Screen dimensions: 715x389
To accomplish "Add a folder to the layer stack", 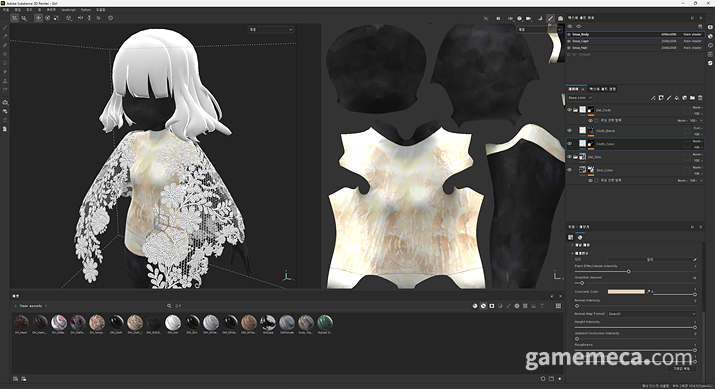I will [692, 98].
